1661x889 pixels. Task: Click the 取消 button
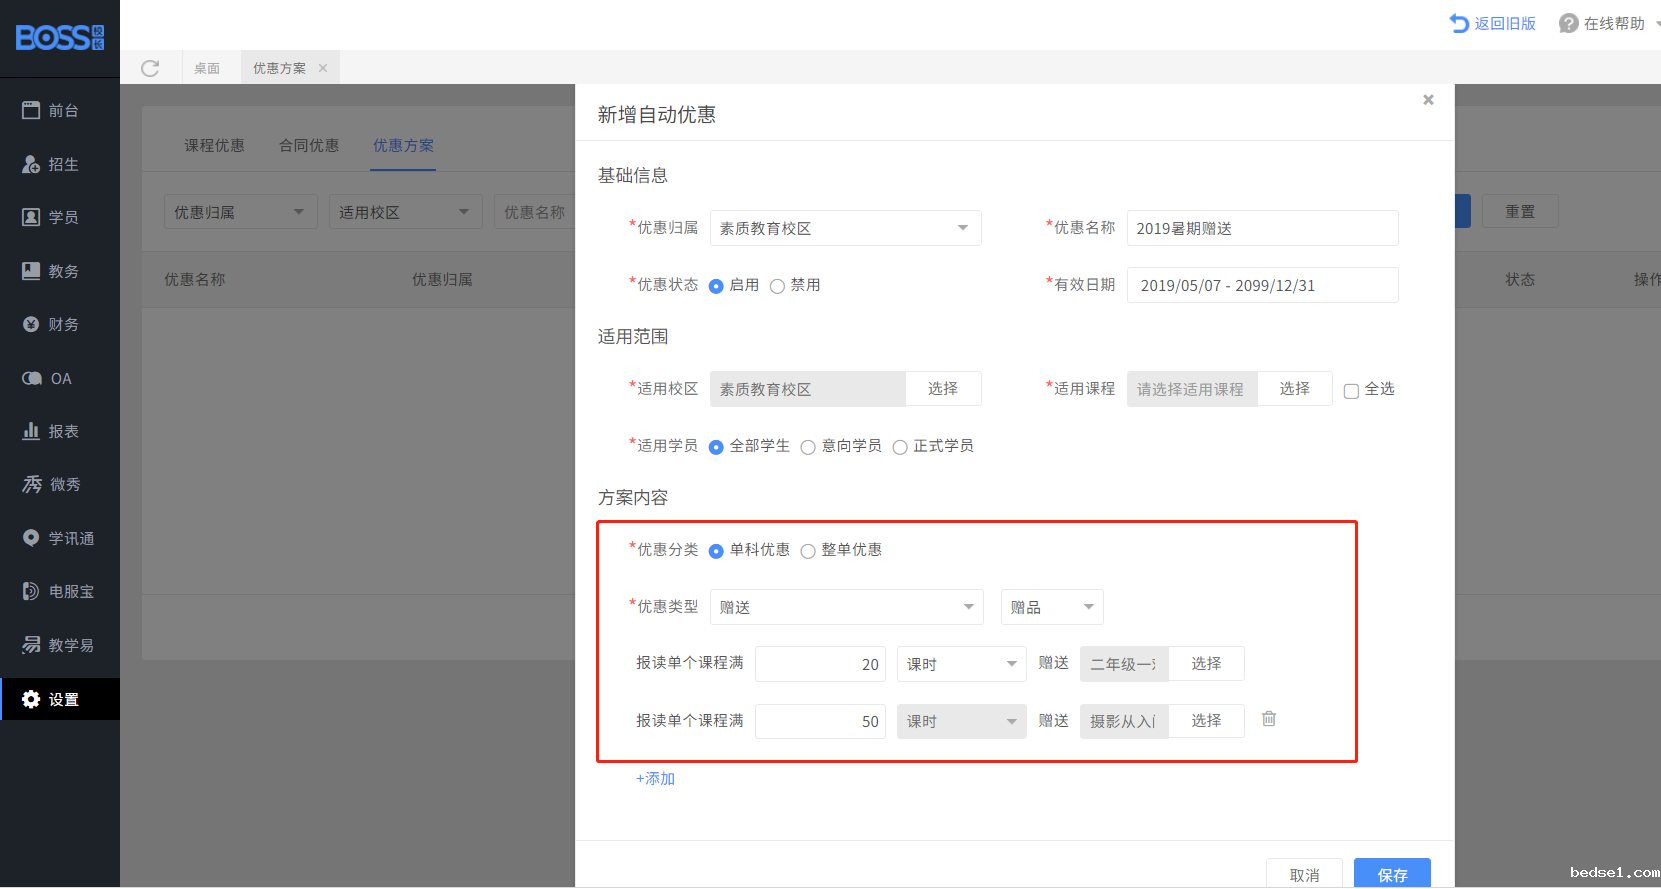coord(1304,874)
